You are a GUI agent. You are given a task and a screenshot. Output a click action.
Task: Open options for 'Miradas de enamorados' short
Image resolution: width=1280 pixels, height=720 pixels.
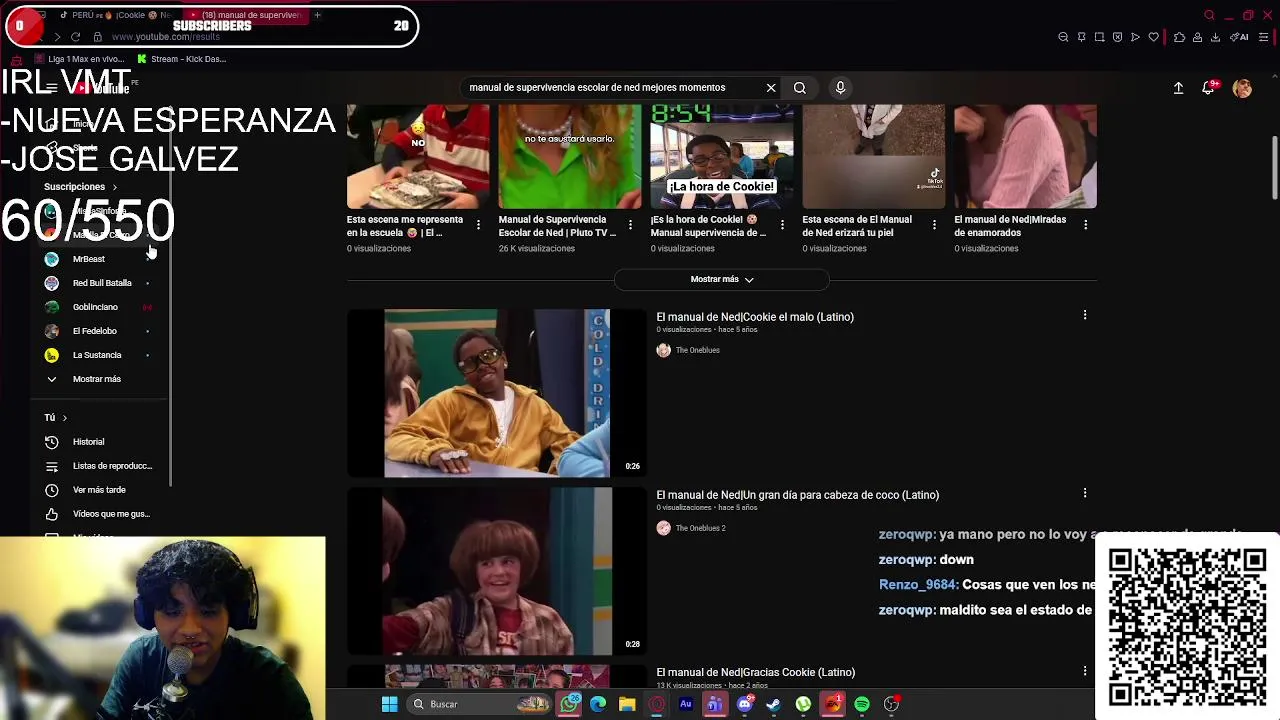click(x=1086, y=225)
